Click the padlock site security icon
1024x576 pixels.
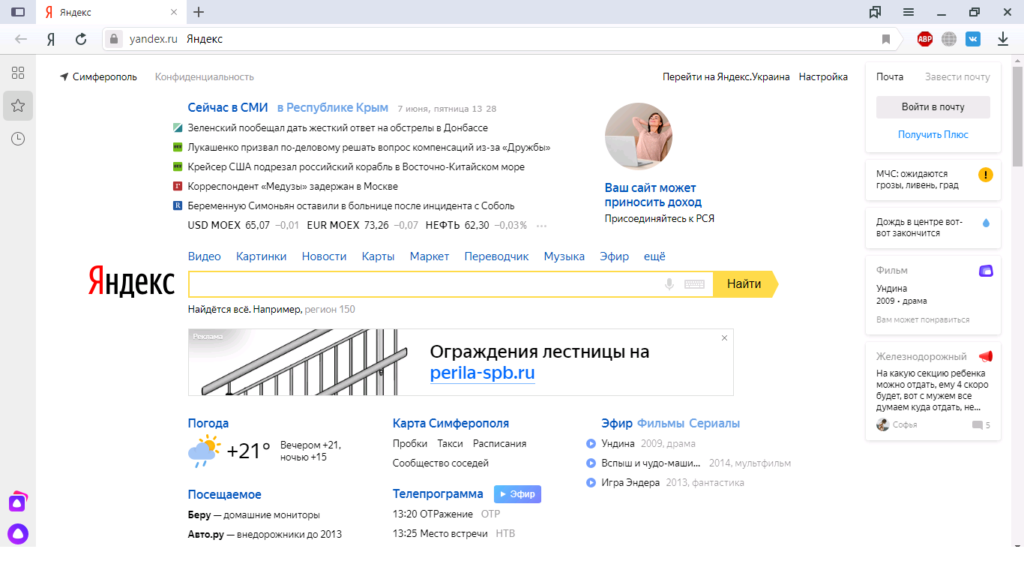click(x=114, y=39)
